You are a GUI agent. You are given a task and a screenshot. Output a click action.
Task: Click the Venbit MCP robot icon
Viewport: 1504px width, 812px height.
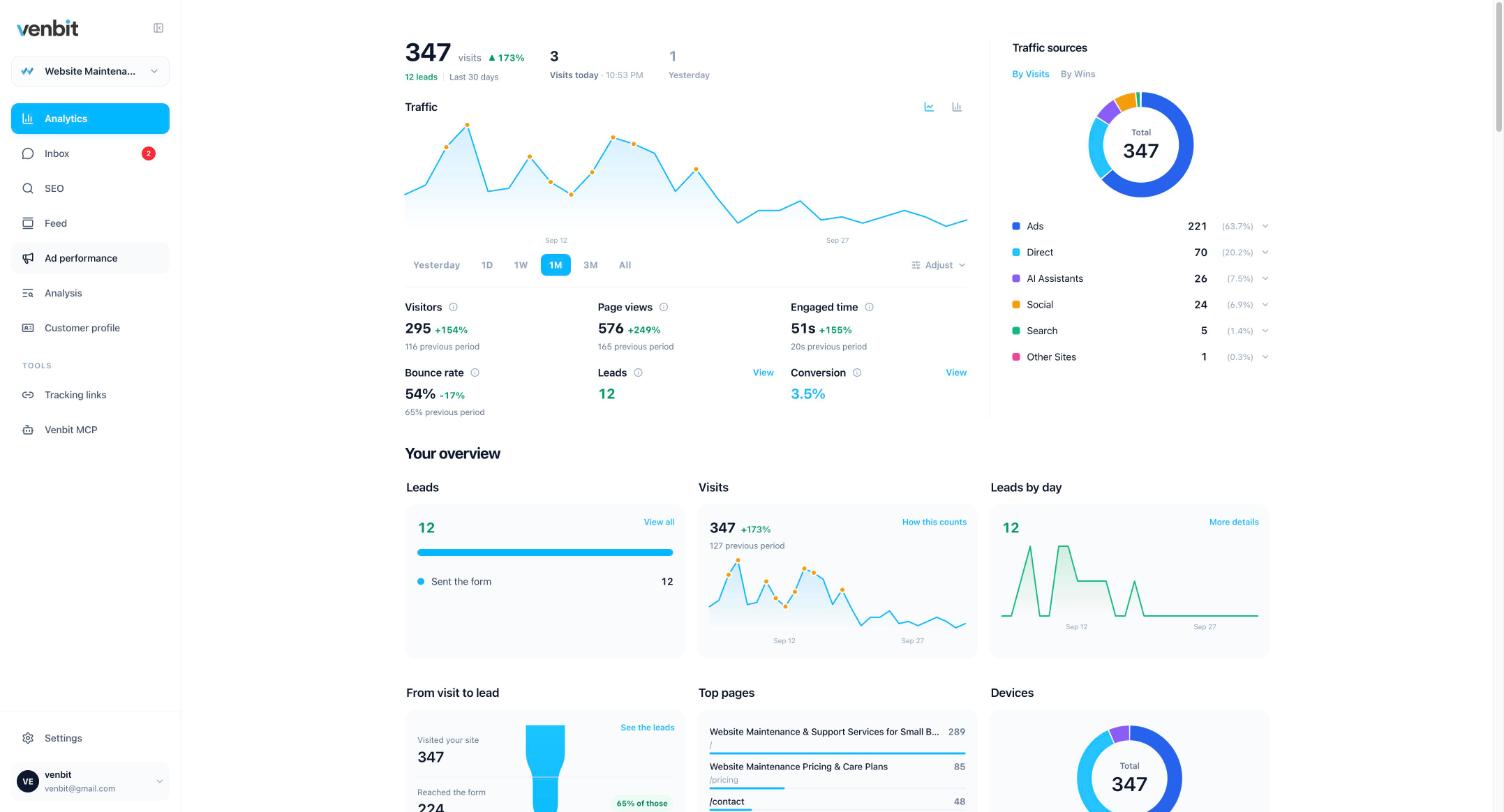(x=28, y=430)
